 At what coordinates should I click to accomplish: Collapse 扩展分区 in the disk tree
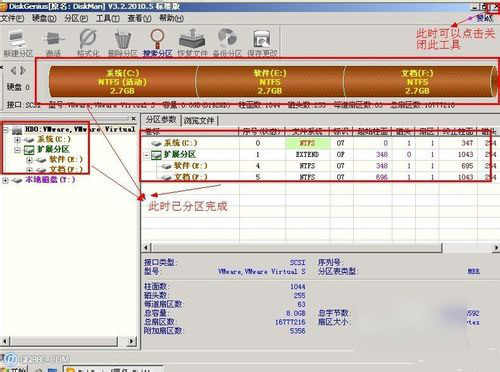click(17, 150)
